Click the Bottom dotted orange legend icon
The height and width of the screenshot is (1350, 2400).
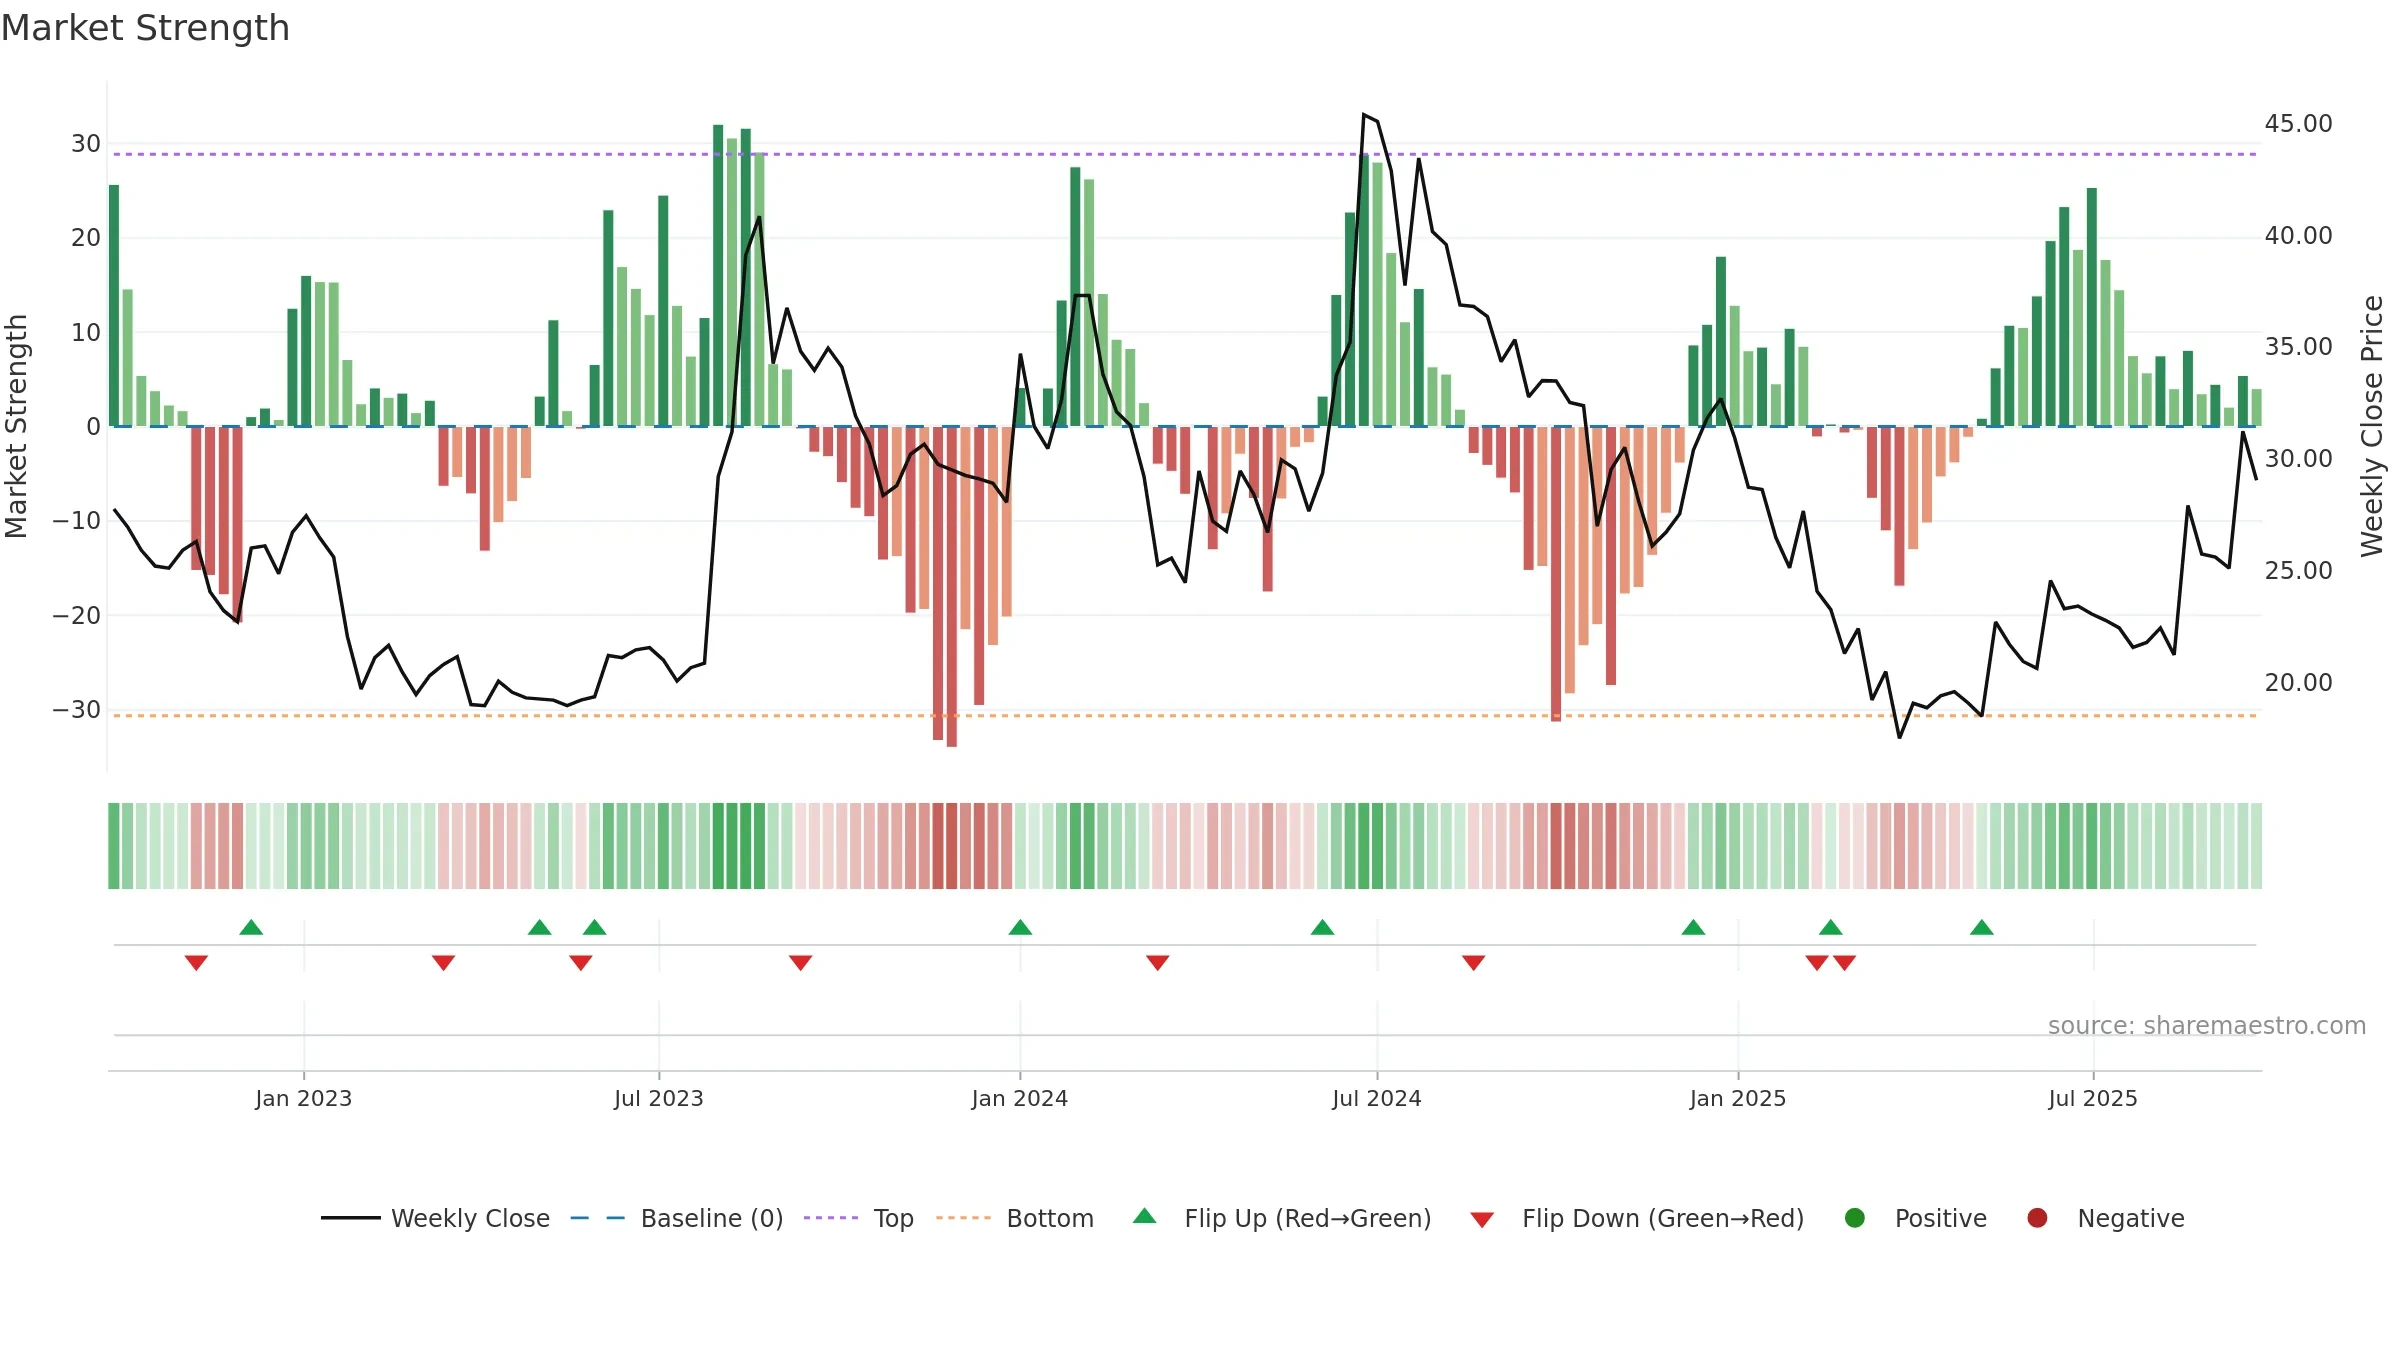(963, 1218)
